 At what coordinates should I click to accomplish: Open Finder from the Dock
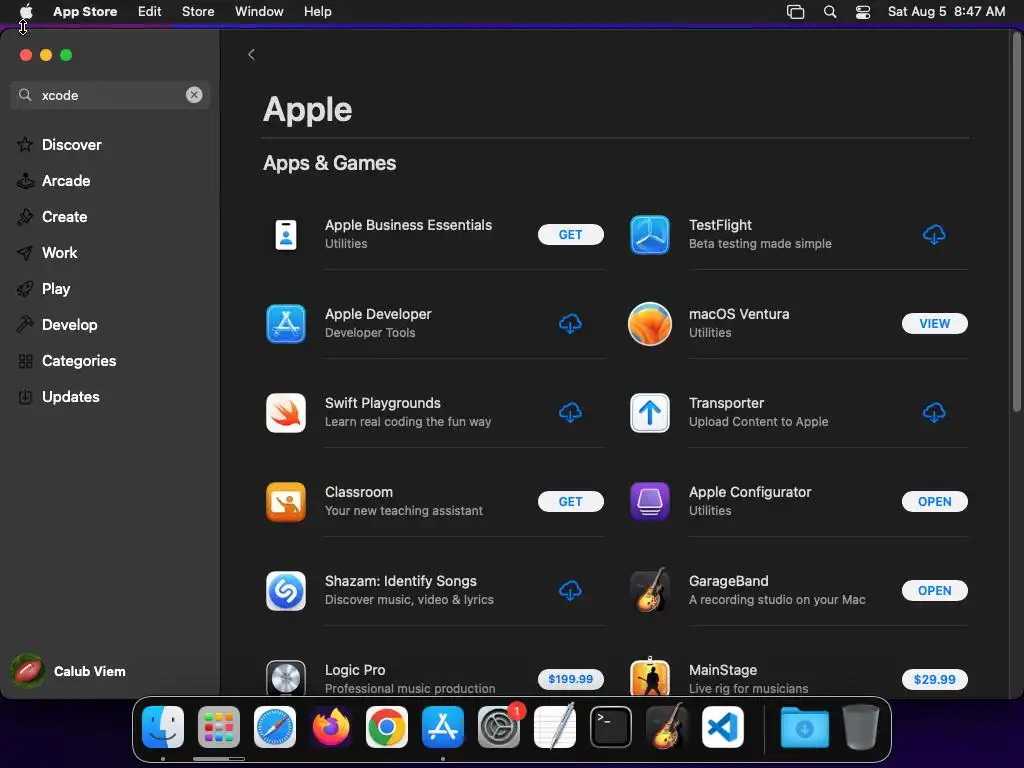[163, 727]
